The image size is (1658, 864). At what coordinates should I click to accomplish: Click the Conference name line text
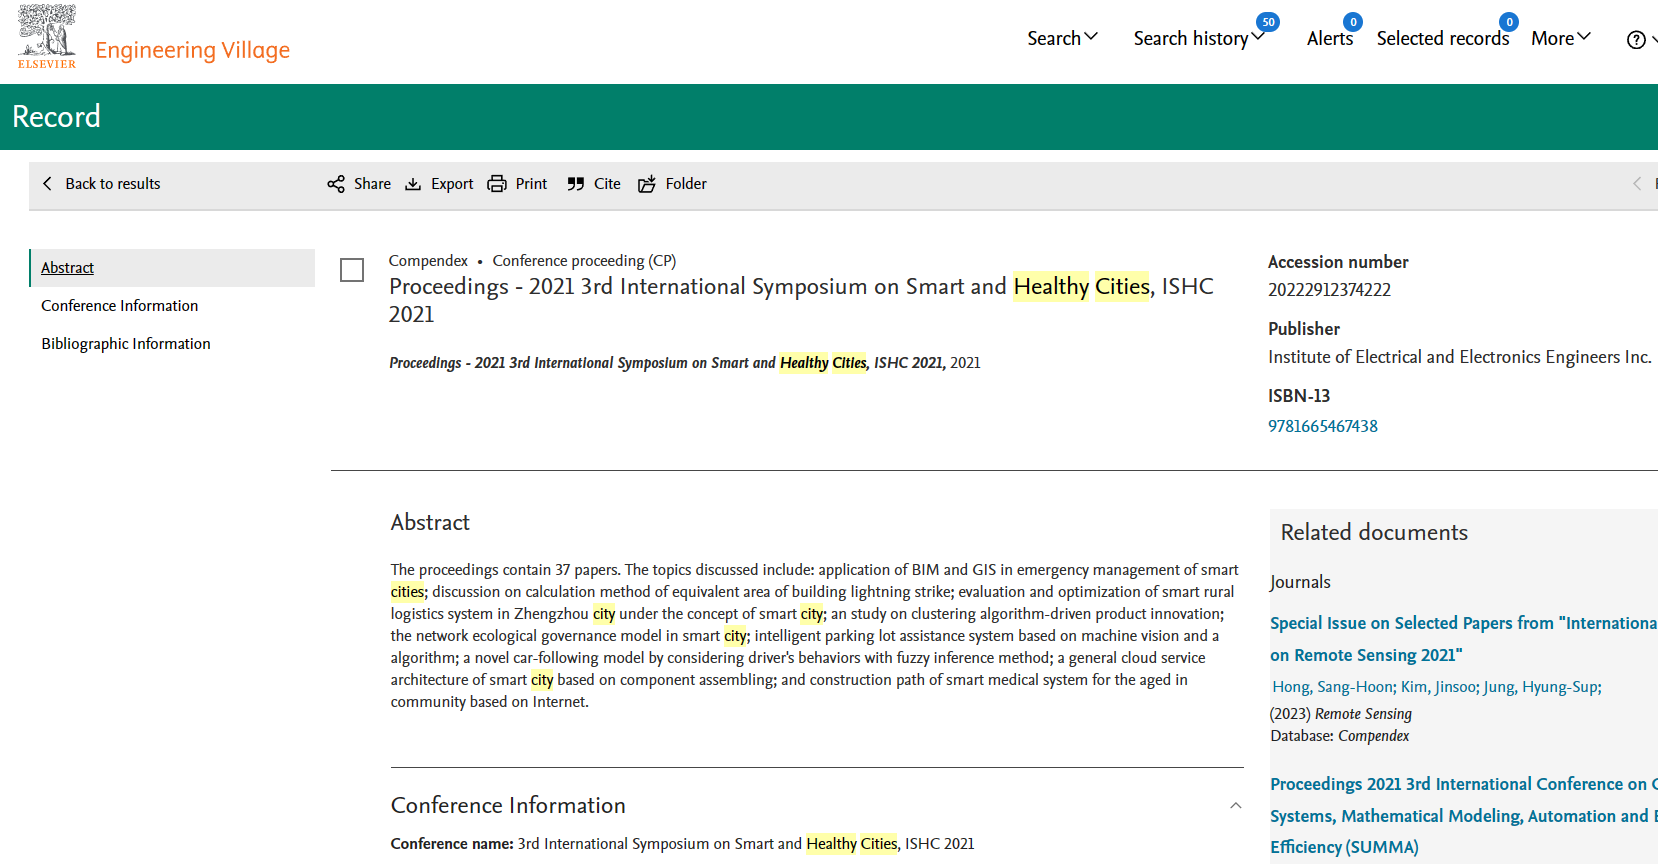(682, 844)
